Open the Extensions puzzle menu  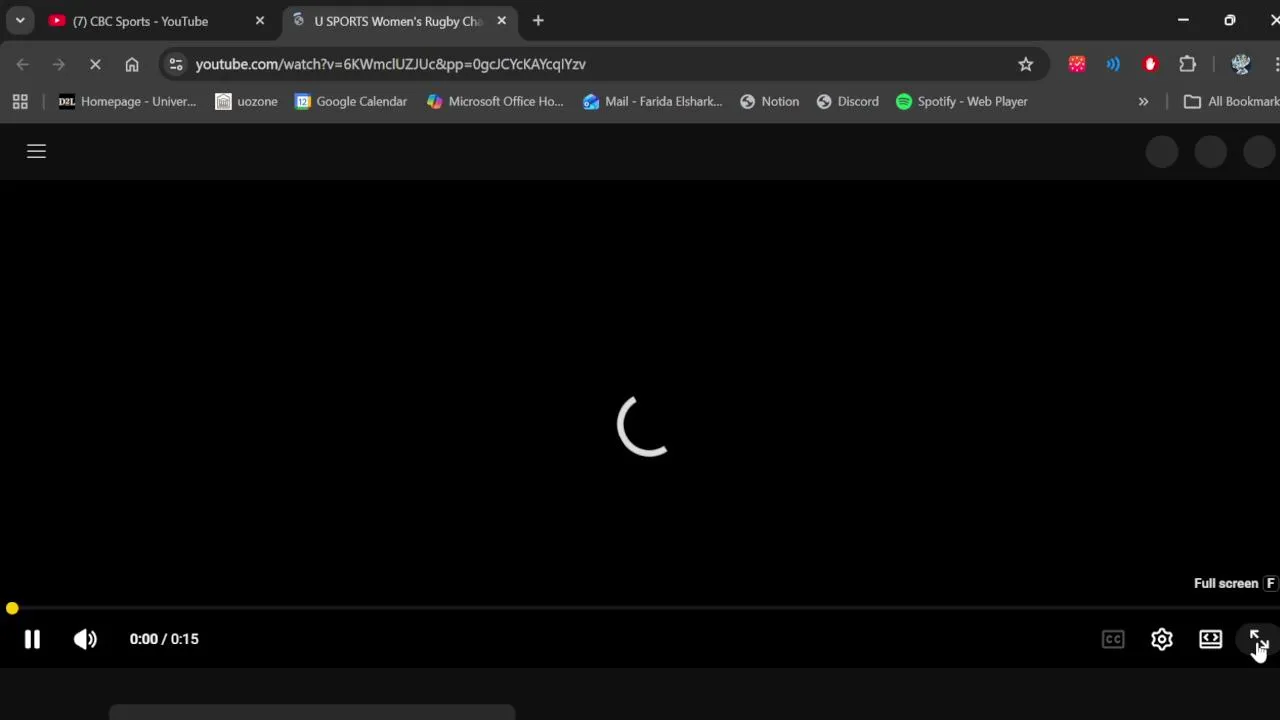tap(1188, 64)
